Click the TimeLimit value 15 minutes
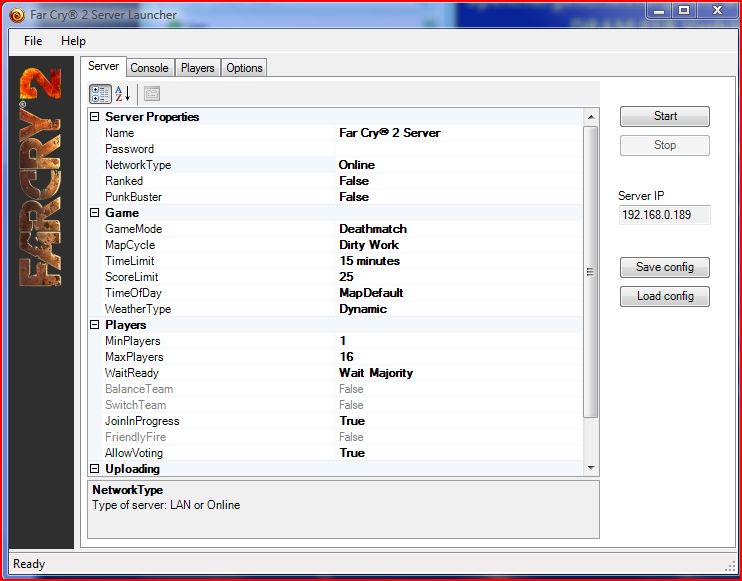Image resolution: width=742 pixels, height=581 pixels. click(370, 261)
